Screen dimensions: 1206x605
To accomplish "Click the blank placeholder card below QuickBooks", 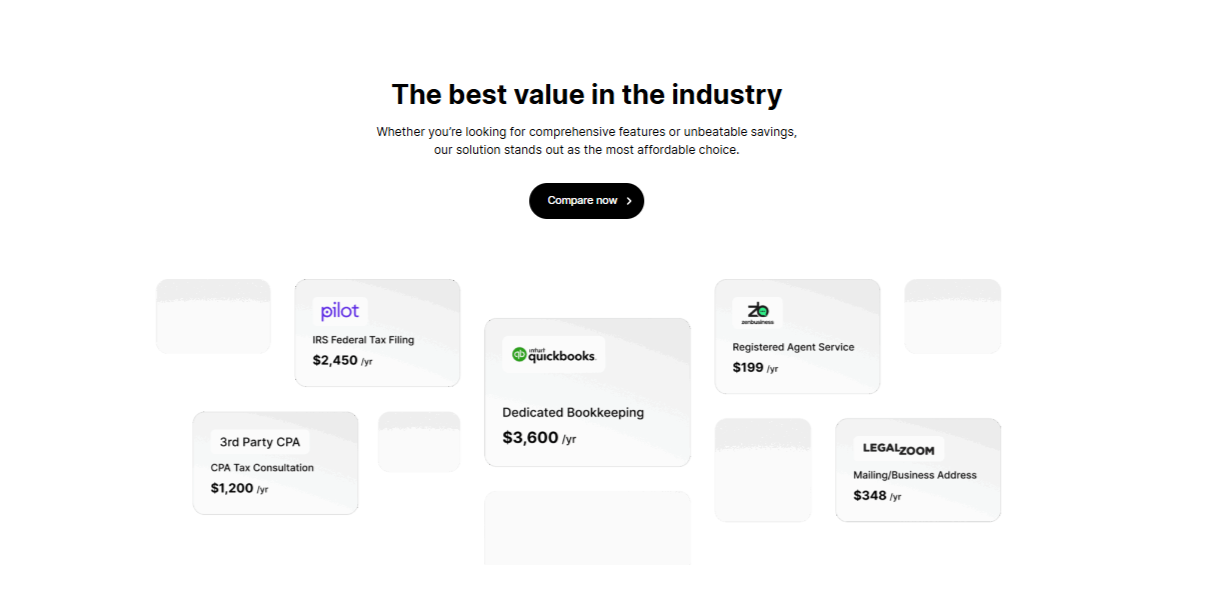I will [x=587, y=528].
